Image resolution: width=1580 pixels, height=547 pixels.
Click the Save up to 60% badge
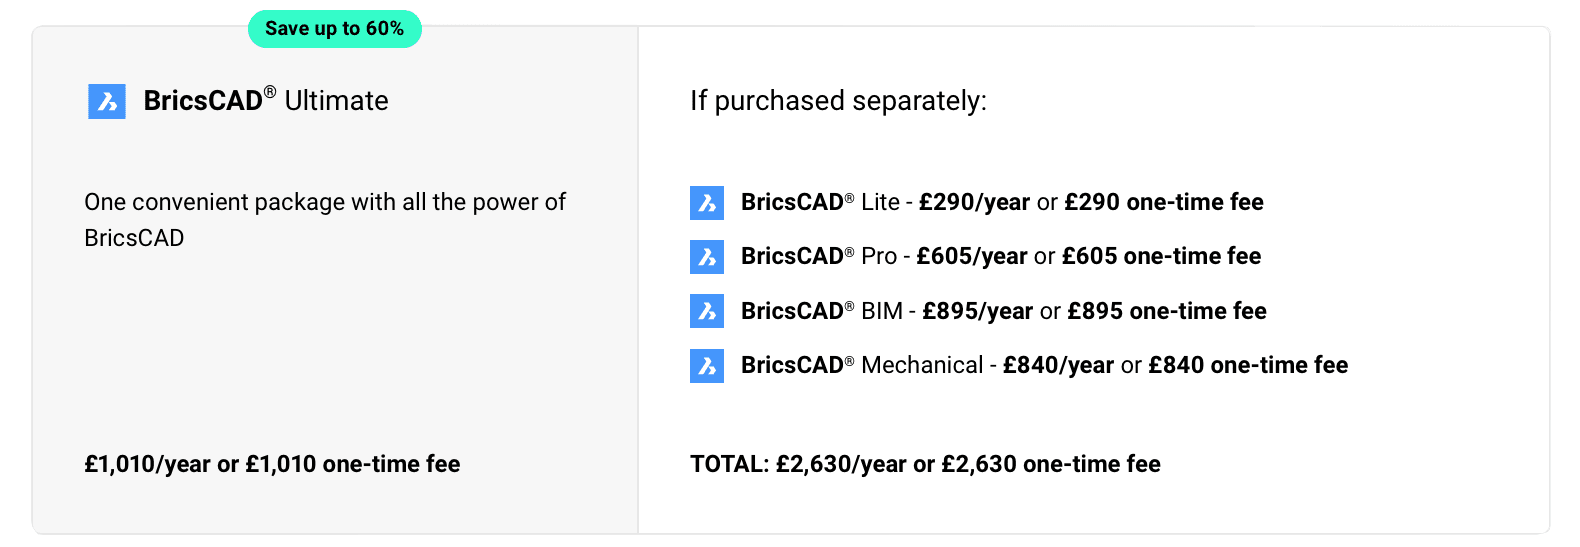coord(334,29)
